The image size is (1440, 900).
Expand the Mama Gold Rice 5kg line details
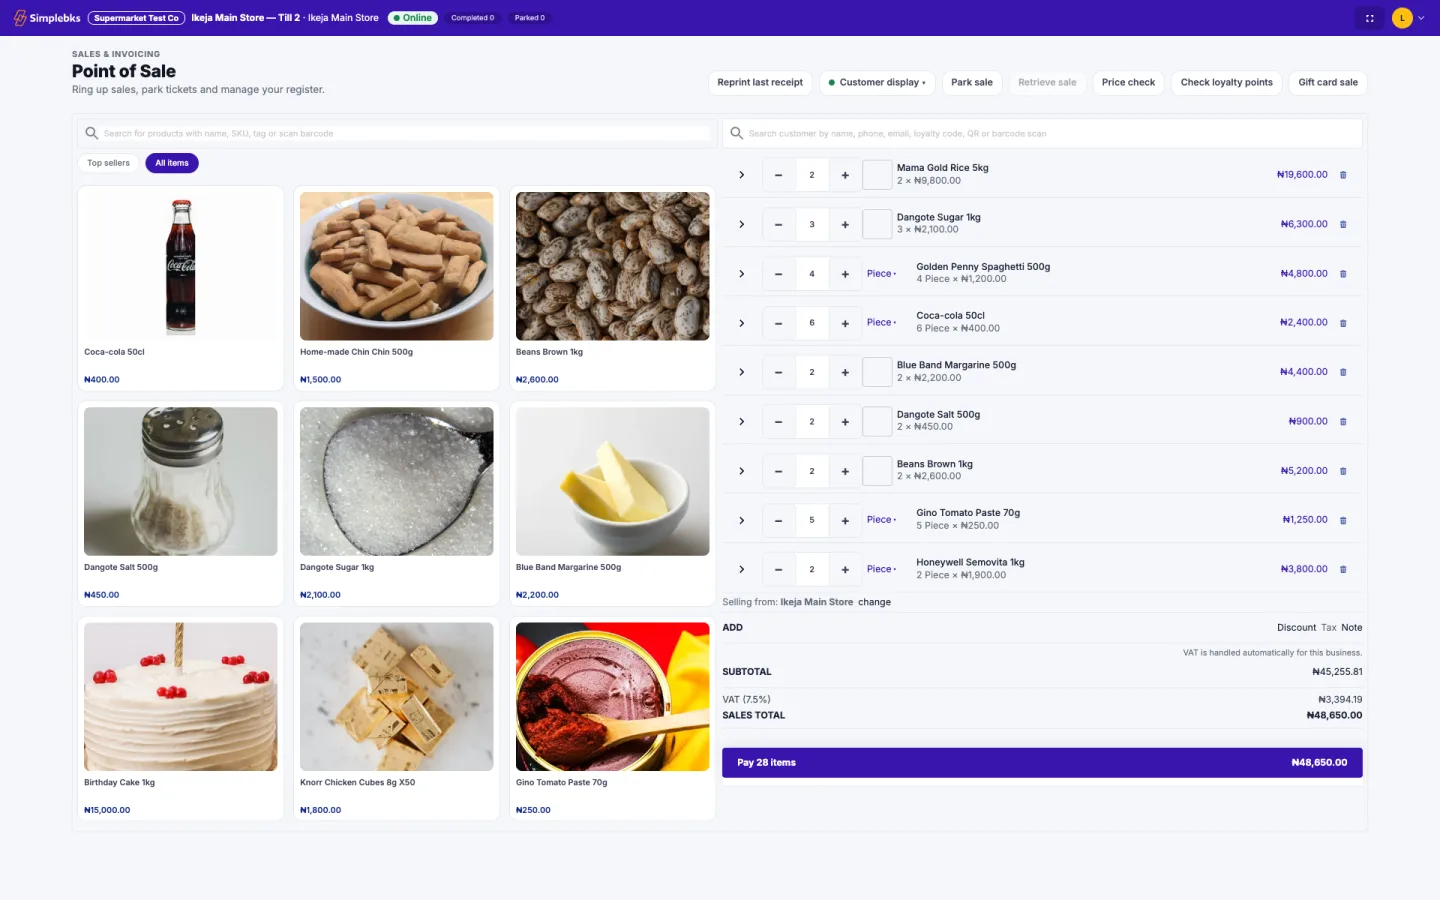click(x=742, y=175)
